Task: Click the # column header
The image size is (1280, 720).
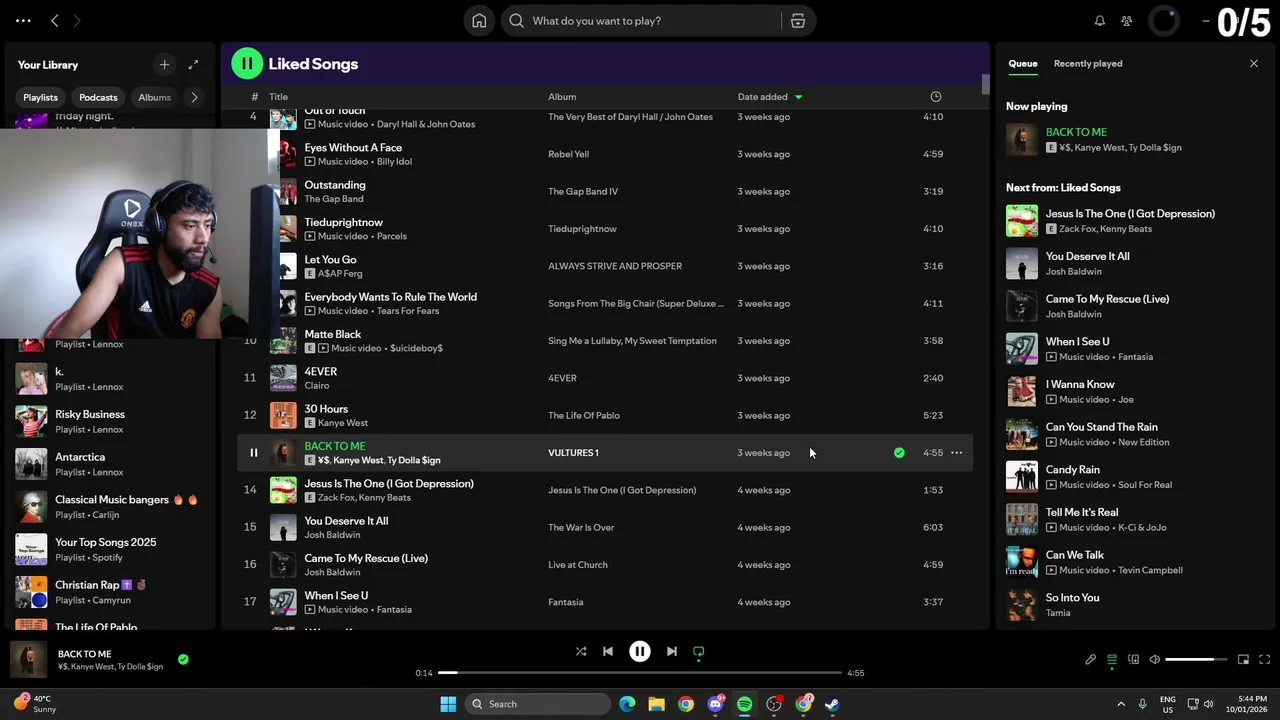Action: [254, 97]
